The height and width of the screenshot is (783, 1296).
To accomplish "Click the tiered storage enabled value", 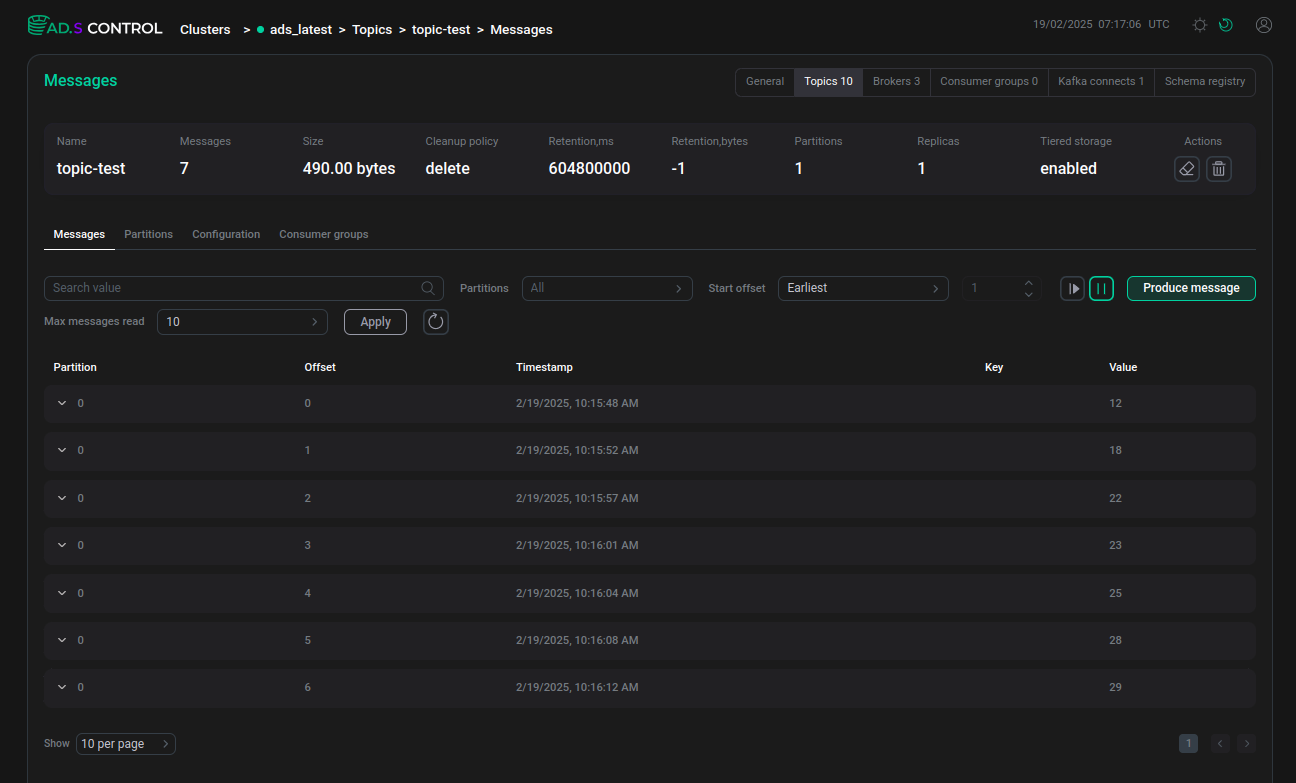I will click(x=1068, y=169).
